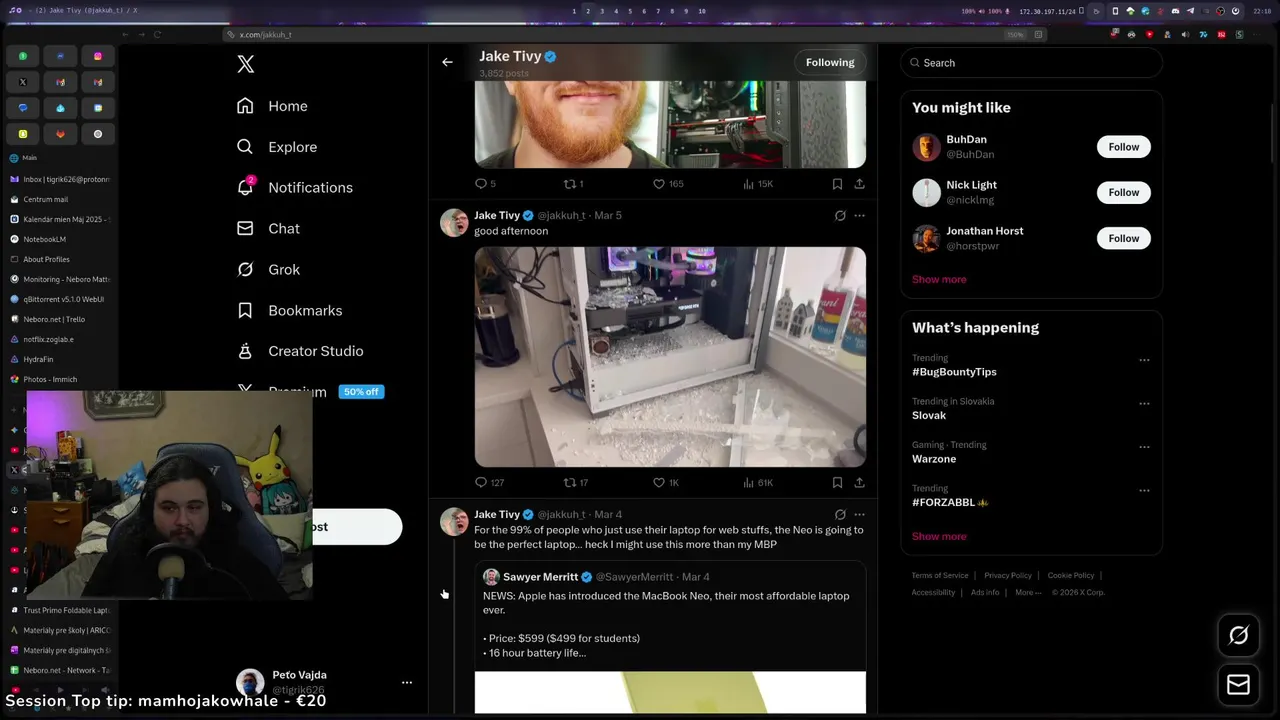Open Bookmarks page
This screenshot has width=1280, height=720.
[x=290, y=311]
